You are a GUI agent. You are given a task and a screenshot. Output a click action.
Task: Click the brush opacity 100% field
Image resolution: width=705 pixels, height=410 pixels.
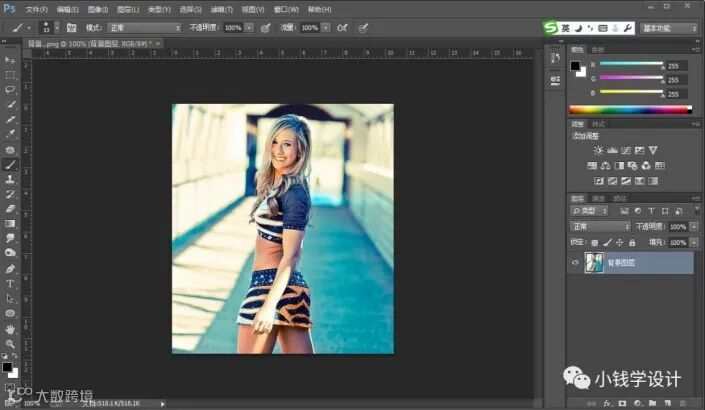pos(233,28)
